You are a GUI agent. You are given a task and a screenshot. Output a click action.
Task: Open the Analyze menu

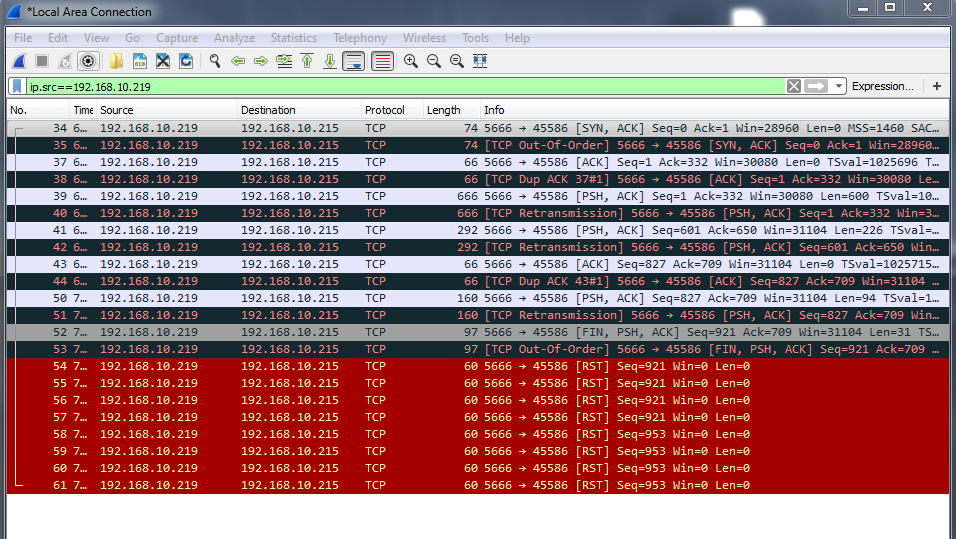(234, 38)
